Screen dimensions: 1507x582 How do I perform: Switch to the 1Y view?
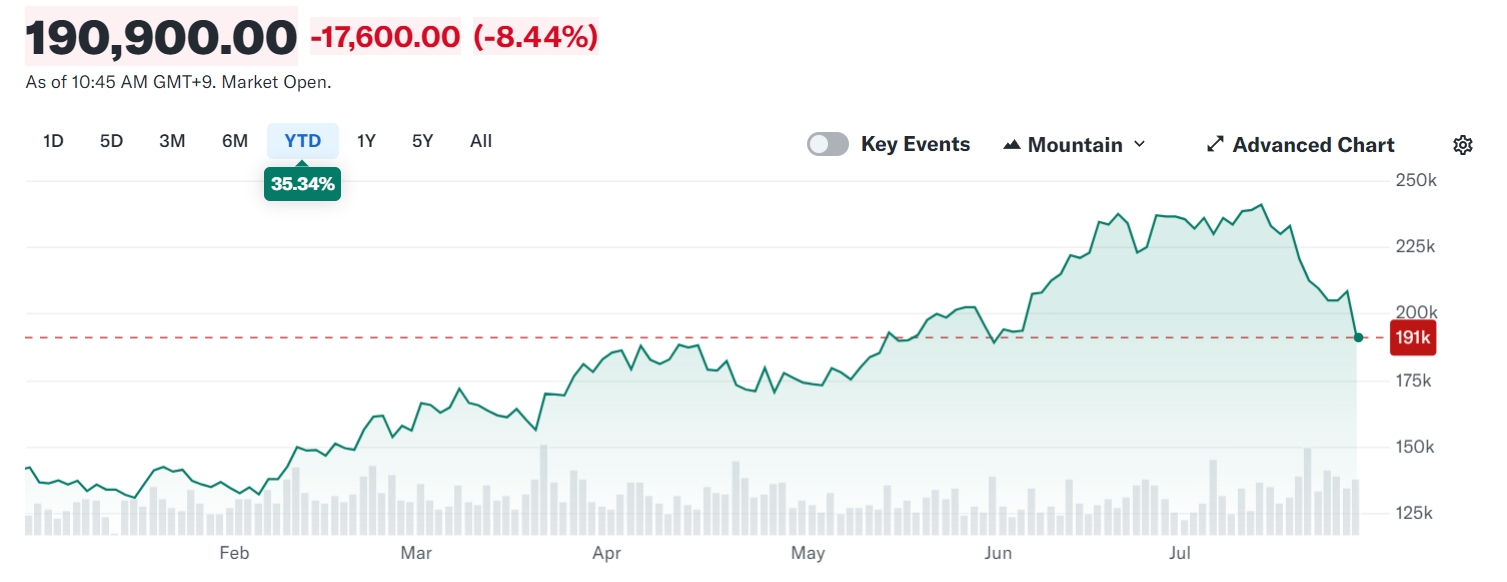tap(365, 141)
